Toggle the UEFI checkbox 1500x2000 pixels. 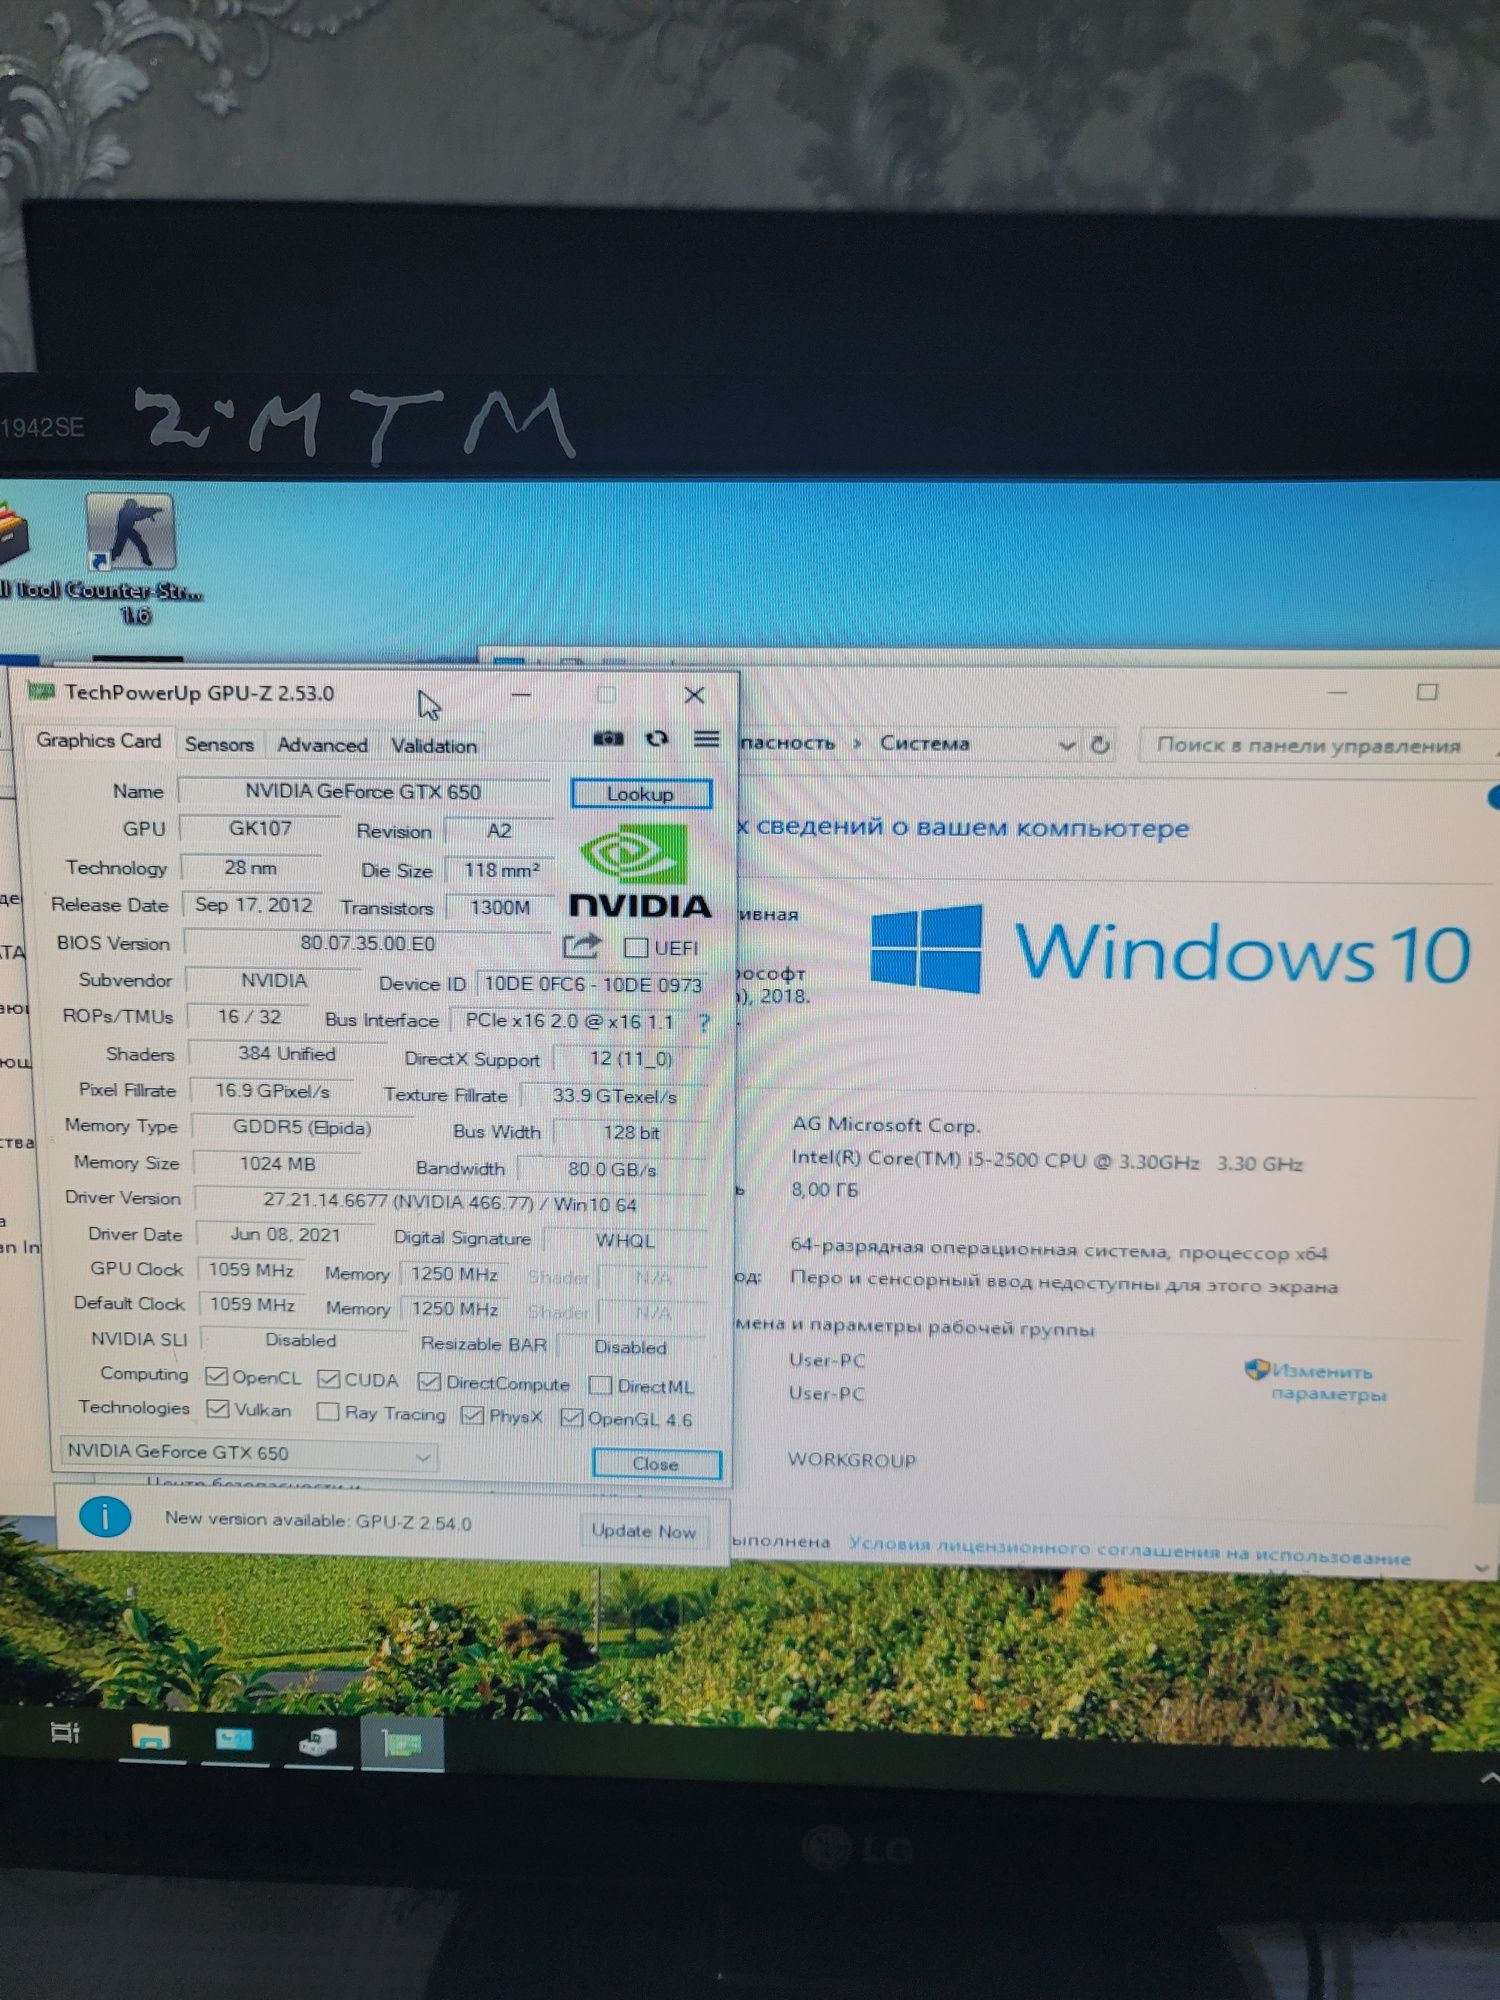click(x=636, y=947)
